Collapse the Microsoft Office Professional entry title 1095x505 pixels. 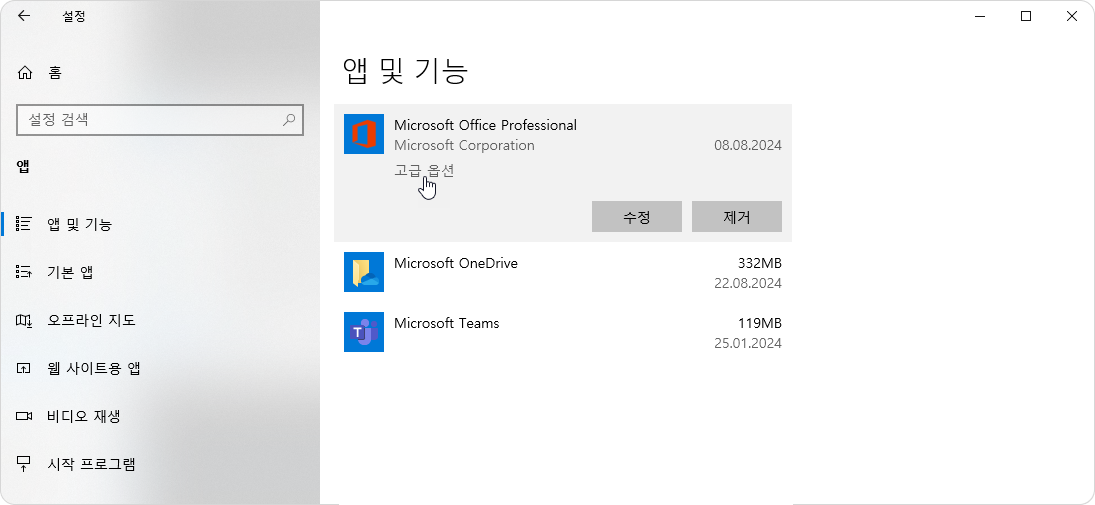[x=485, y=125]
